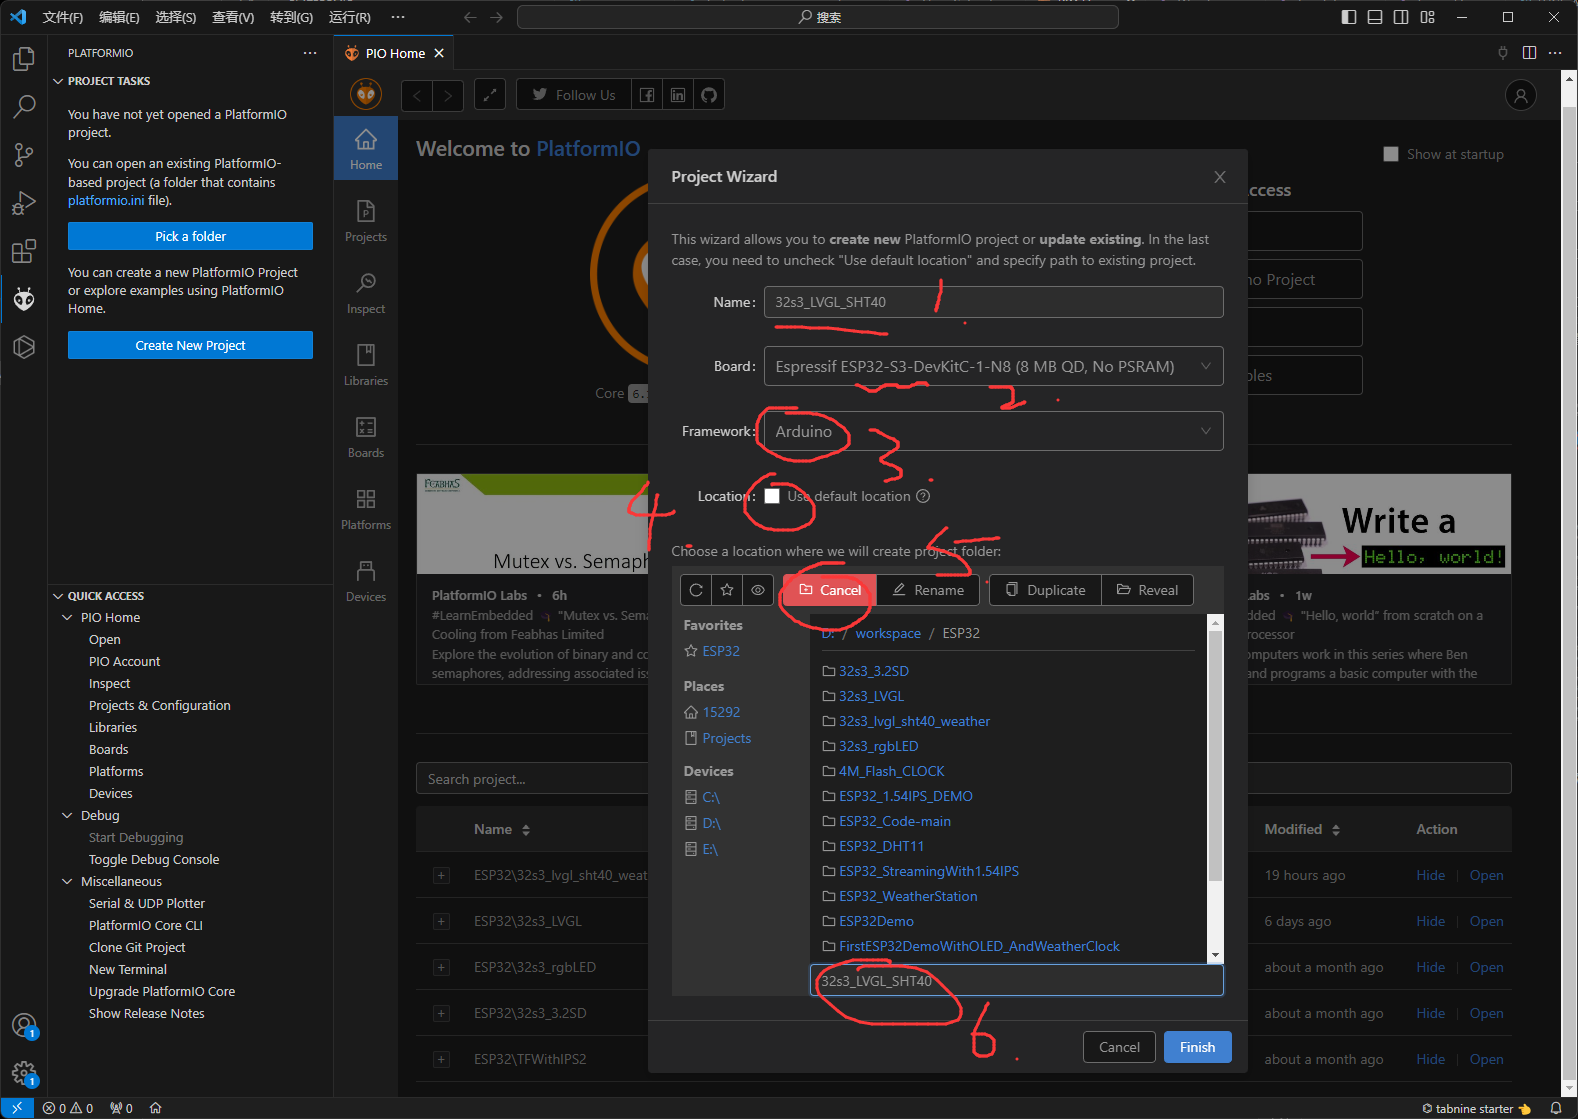Click the project Name input field
This screenshot has height=1119, width=1578.
pyautogui.click(x=993, y=302)
